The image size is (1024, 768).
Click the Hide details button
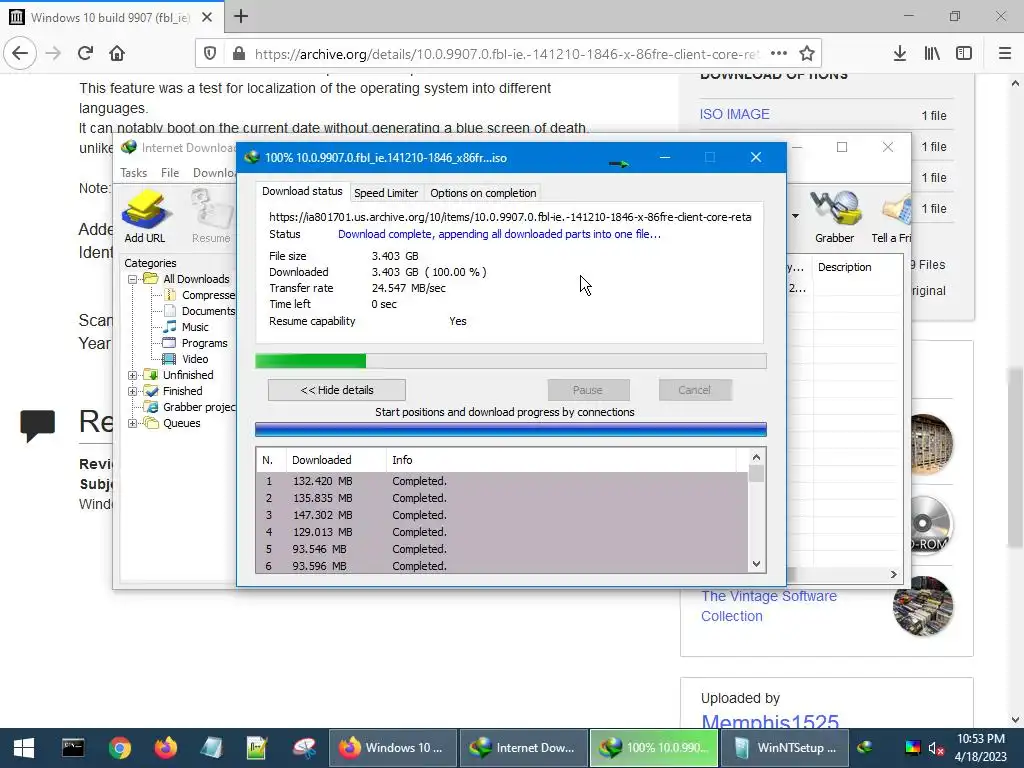coord(337,390)
